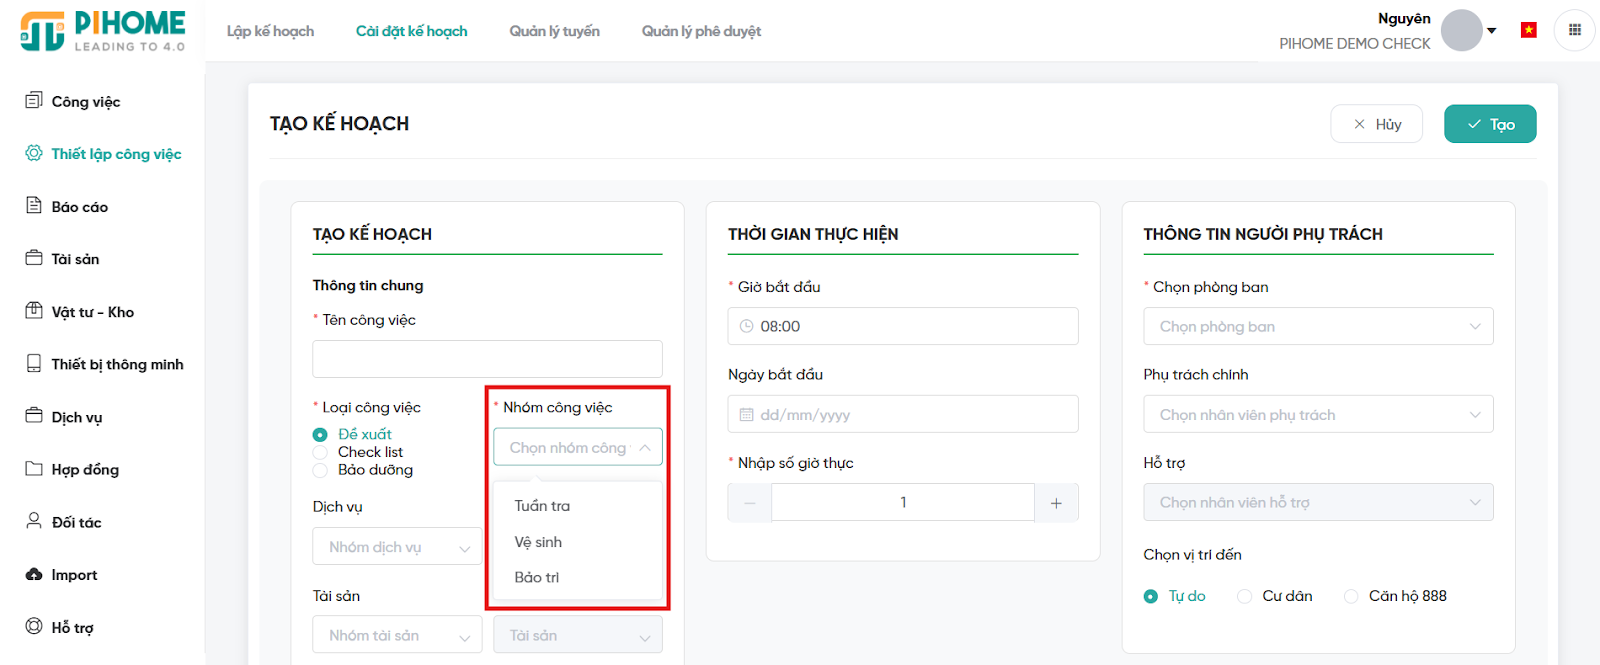Image resolution: width=1600 pixels, height=665 pixels.
Task: Open Vật tư - Kho icon
Action: [x=34, y=311]
